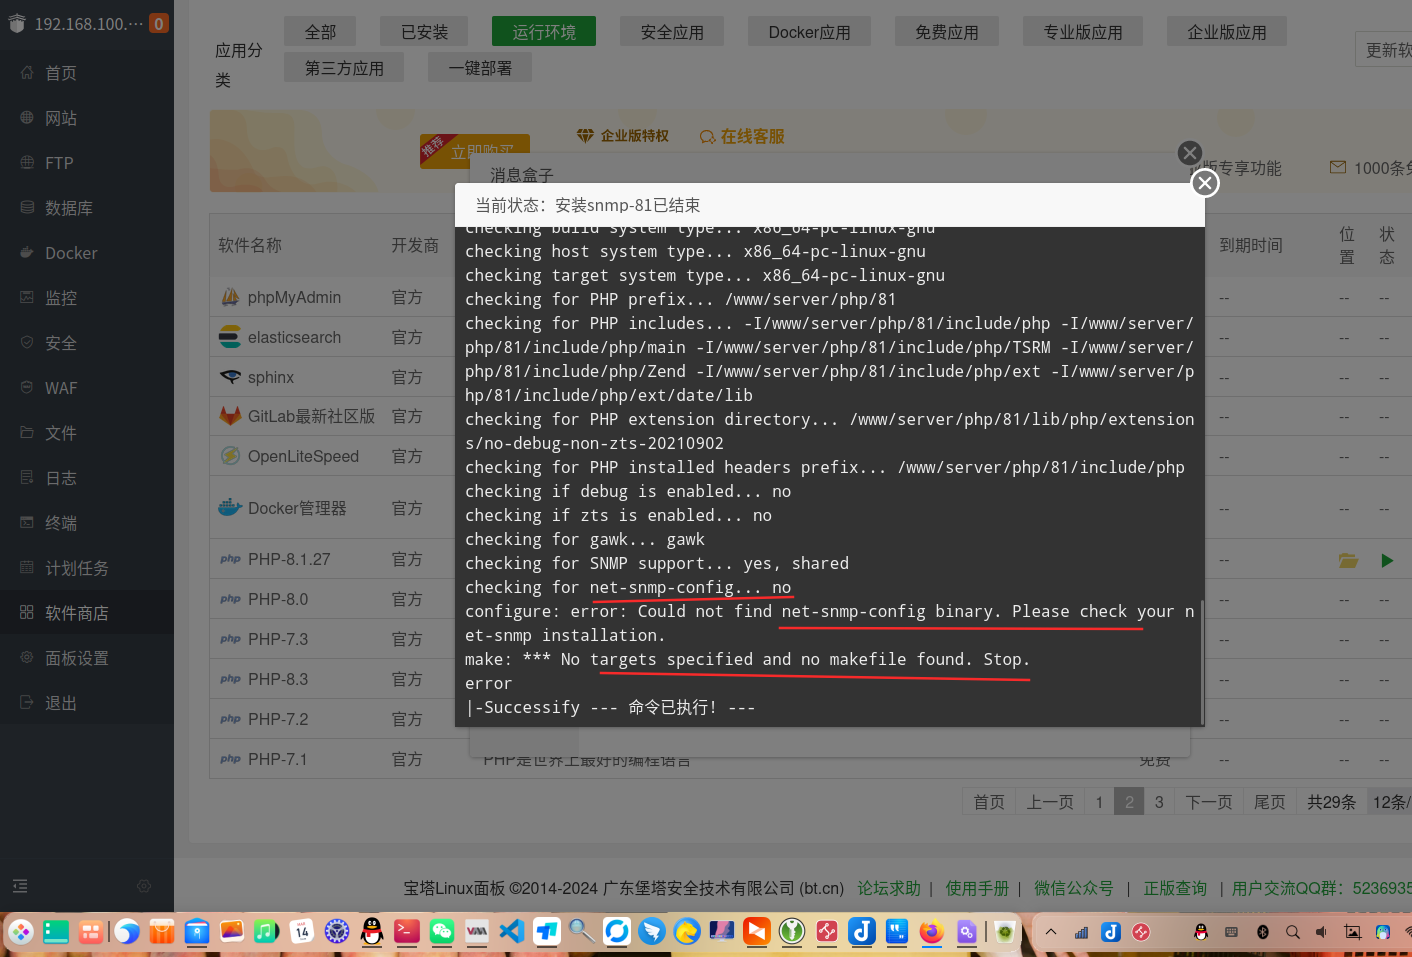Click the system tray volume speaker icon
1412x957 pixels.
pos(1322,932)
